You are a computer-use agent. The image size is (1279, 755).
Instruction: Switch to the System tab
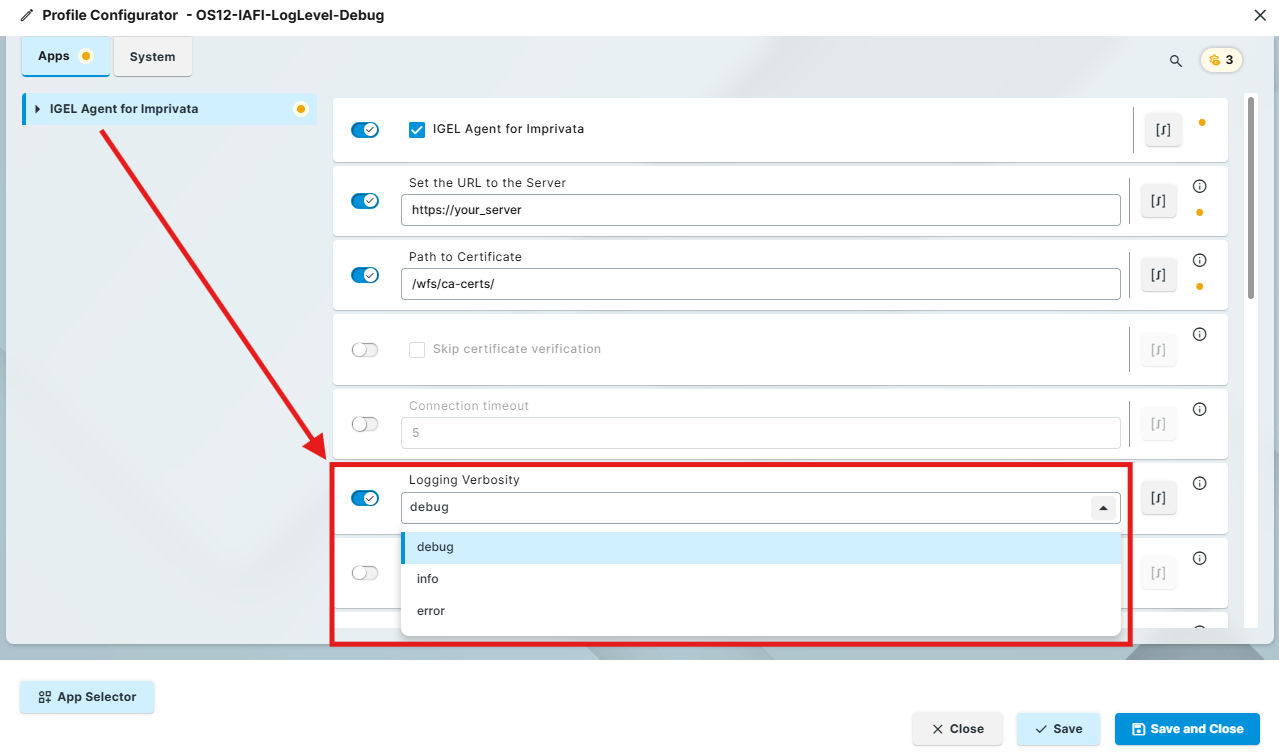[152, 57]
